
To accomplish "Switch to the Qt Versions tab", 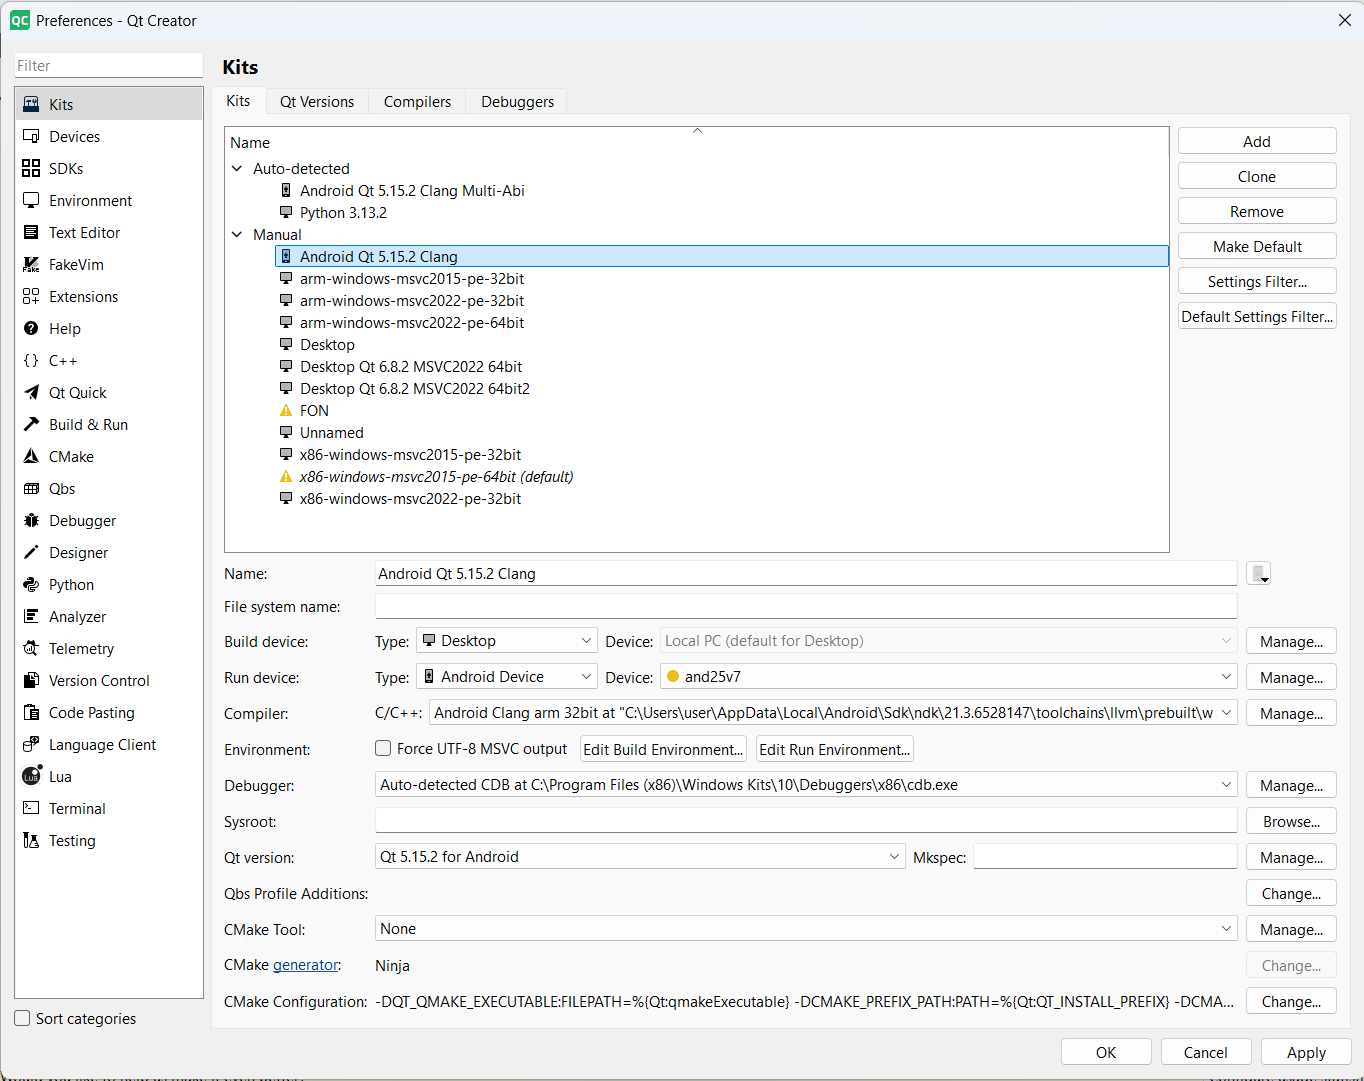I will click(x=317, y=102).
